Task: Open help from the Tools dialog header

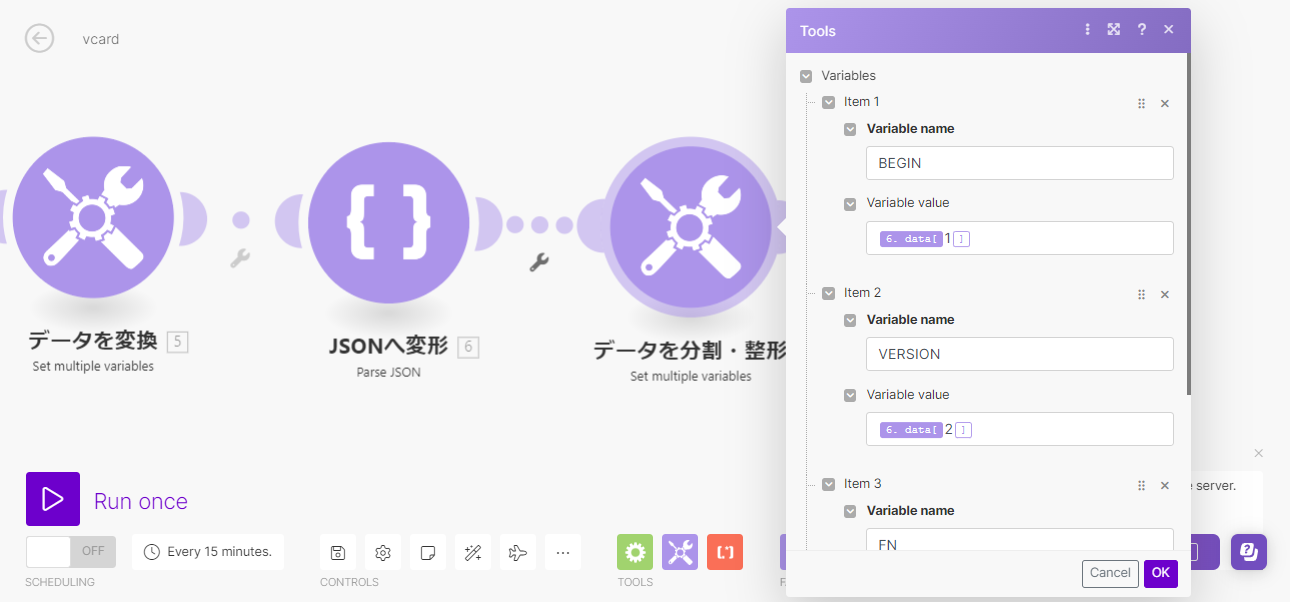Action: point(1141,30)
